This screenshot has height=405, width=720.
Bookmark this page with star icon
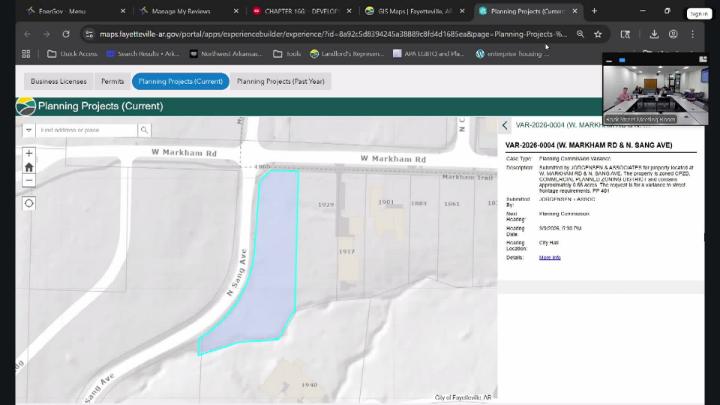point(598,33)
